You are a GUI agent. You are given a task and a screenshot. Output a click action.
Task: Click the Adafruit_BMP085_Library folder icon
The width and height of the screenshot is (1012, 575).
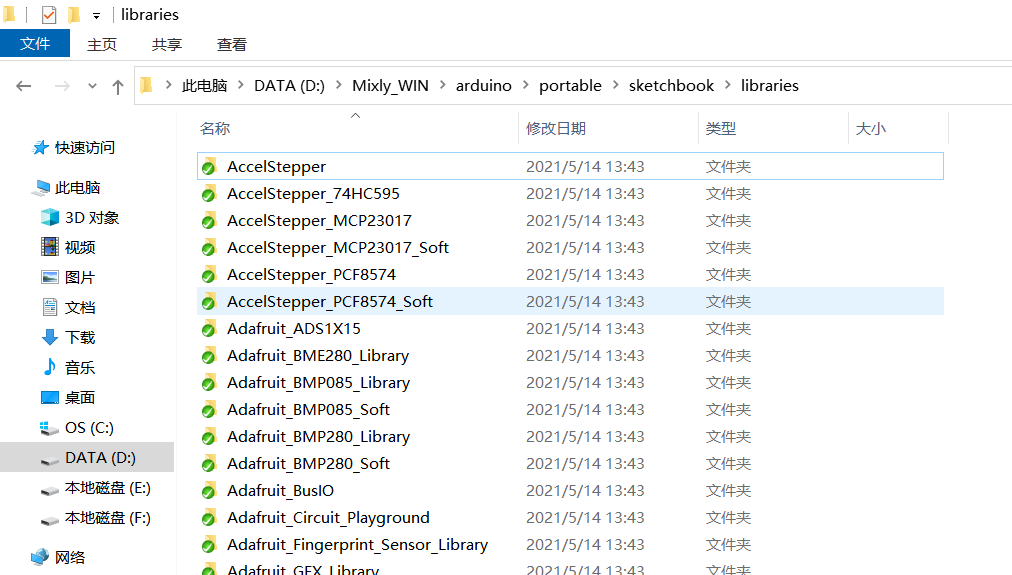click(x=208, y=383)
